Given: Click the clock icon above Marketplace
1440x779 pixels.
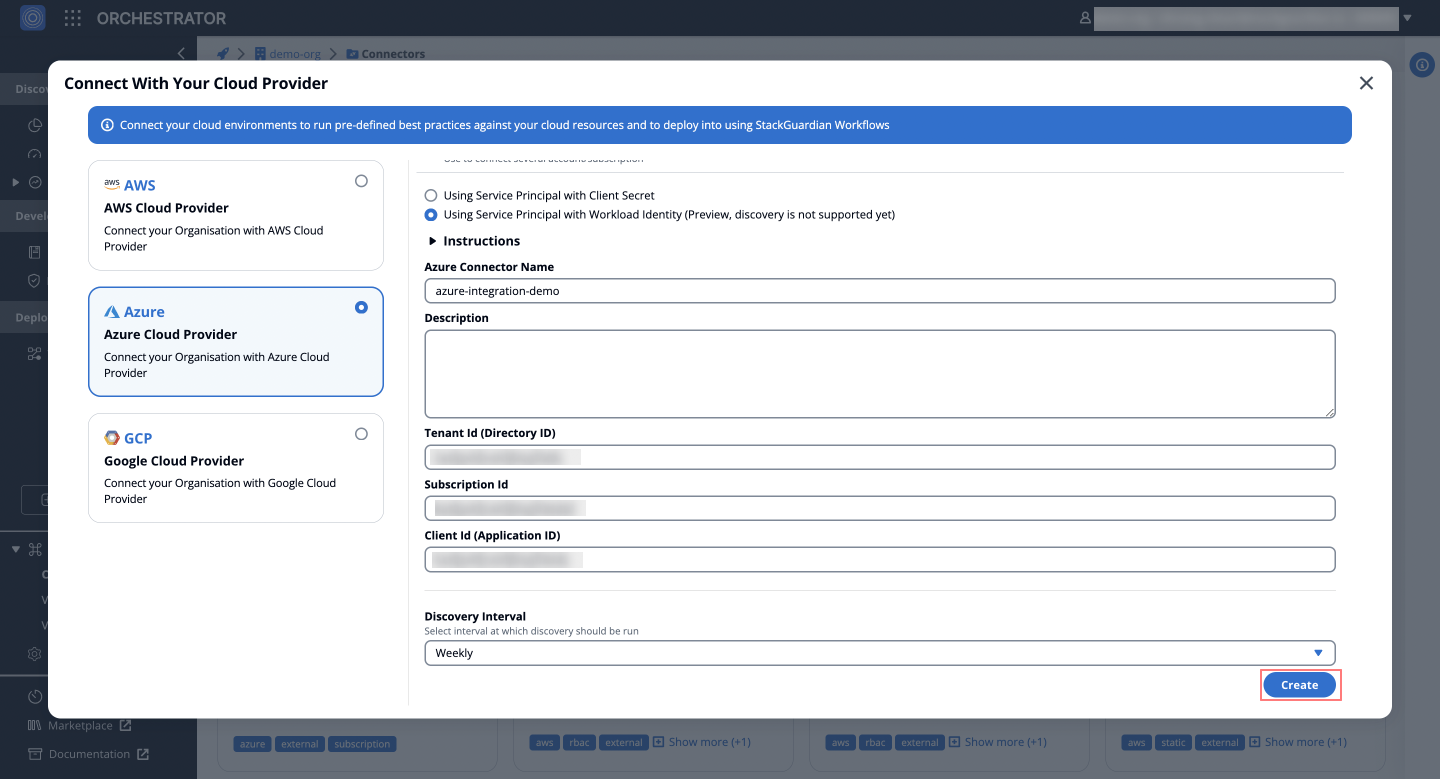Looking at the screenshot, I should [x=35, y=696].
